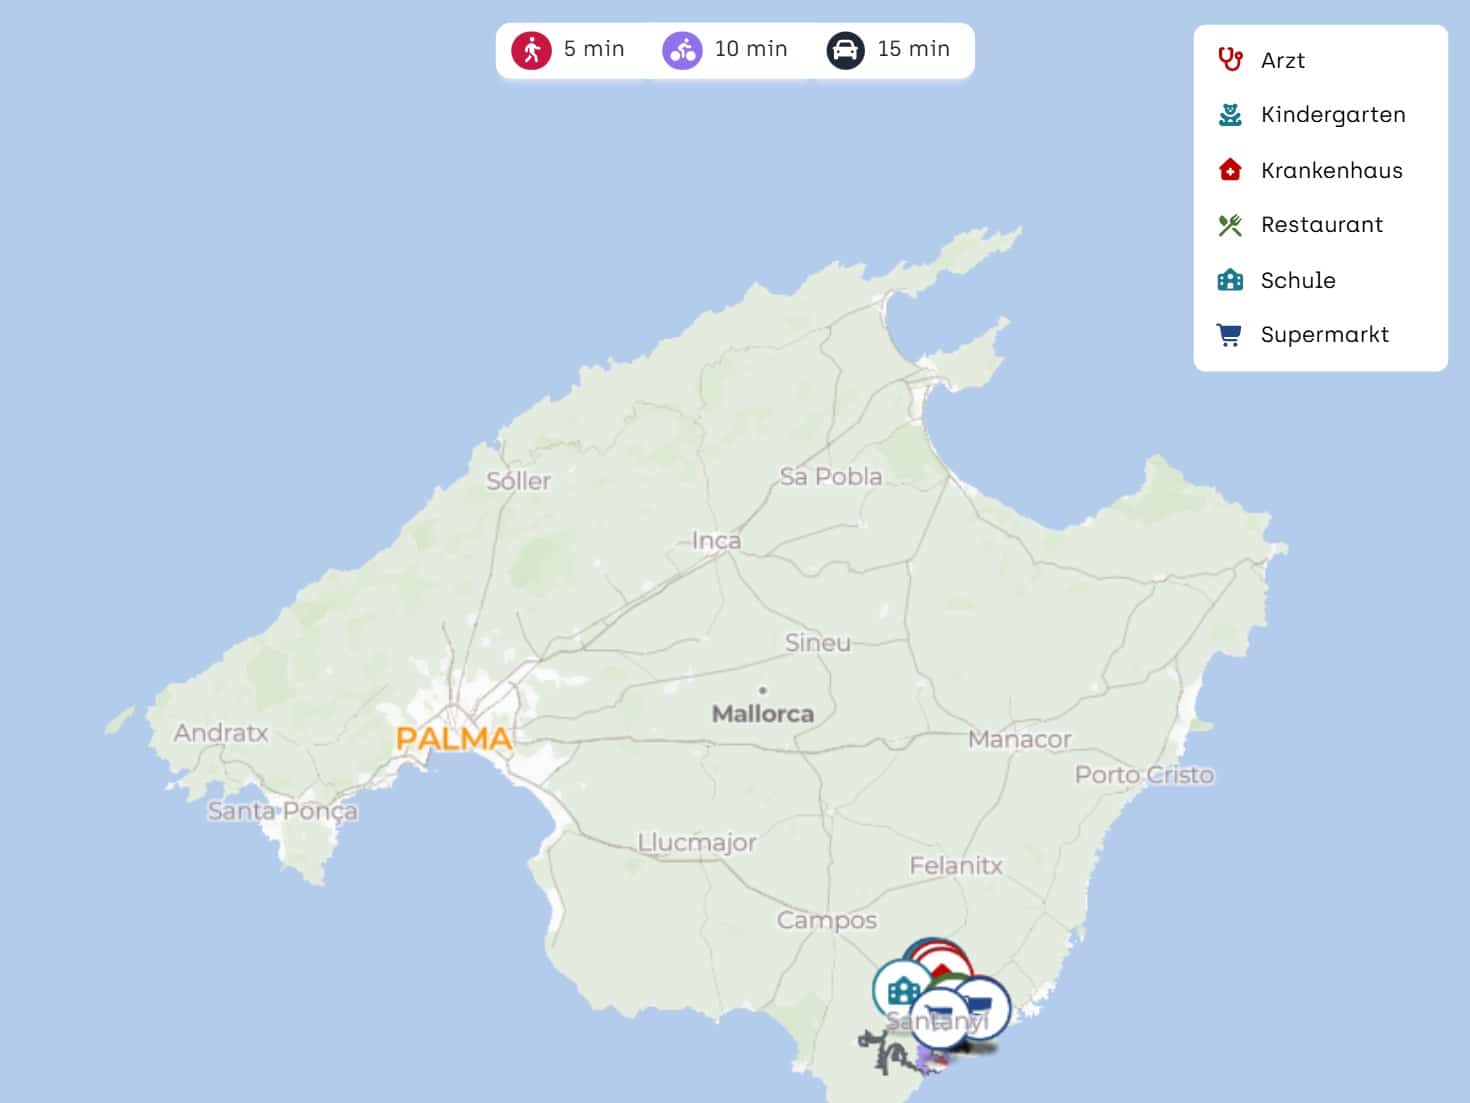
Task: Select the cyclist icon
Action: (x=683, y=48)
